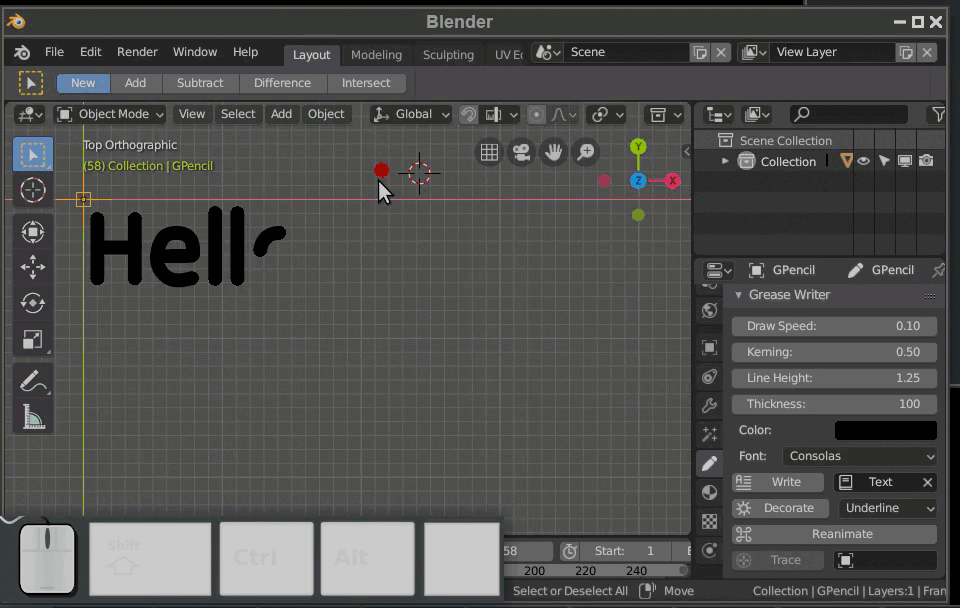Click the Y axis on navigation gizmo
Viewport: 960px width, 608px height.
(x=638, y=147)
